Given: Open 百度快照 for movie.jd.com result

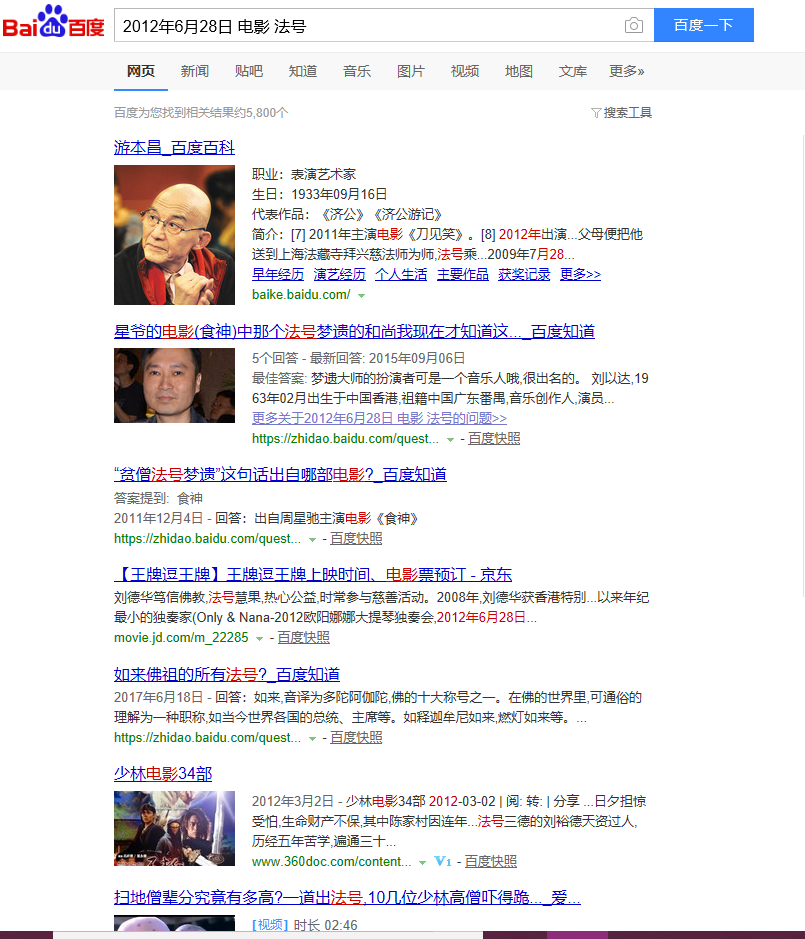Looking at the screenshot, I should [304, 637].
